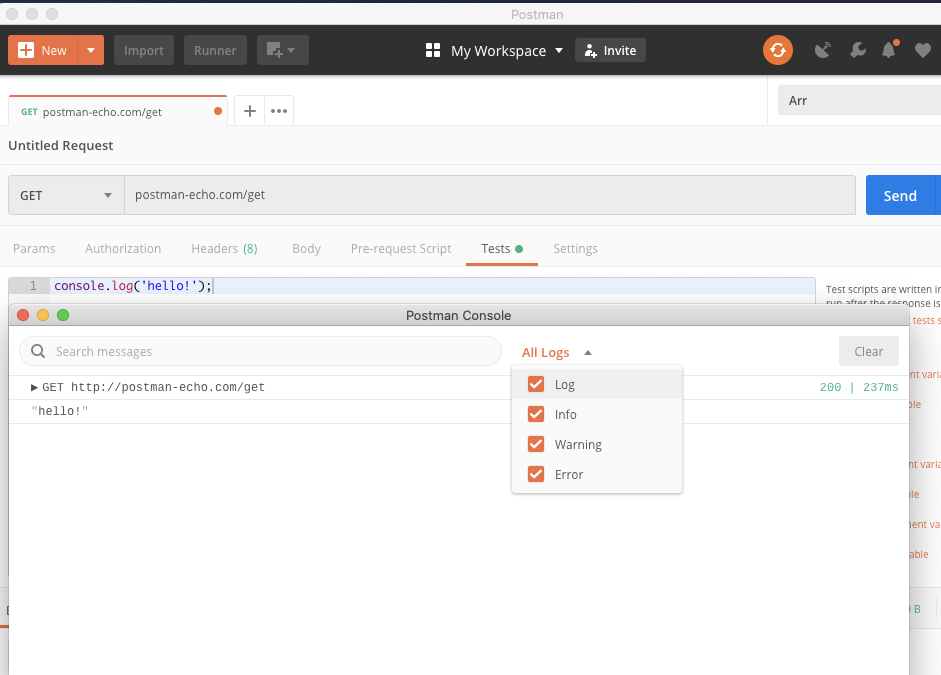Uncheck the Warning filter option
The height and width of the screenshot is (675, 941).
click(536, 444)
